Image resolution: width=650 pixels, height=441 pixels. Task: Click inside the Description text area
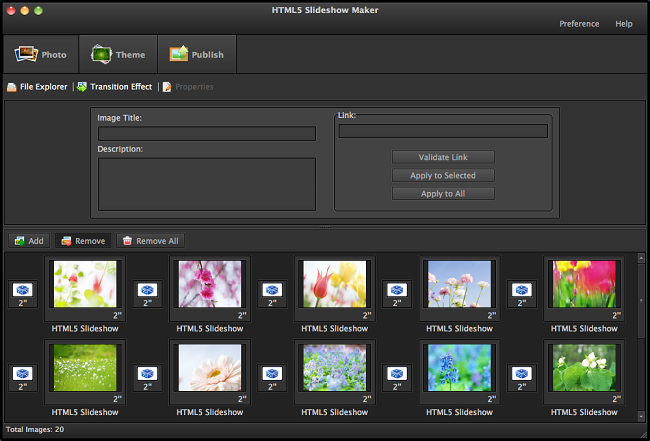(x=207, y=184)
